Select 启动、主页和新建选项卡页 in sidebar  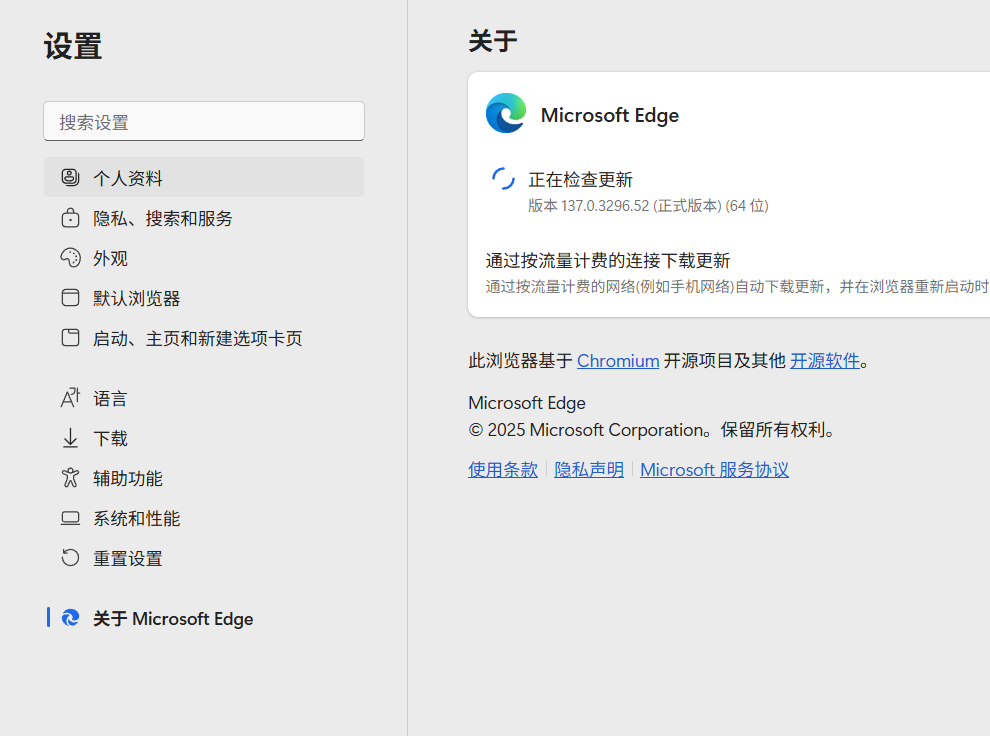(204, 338)
